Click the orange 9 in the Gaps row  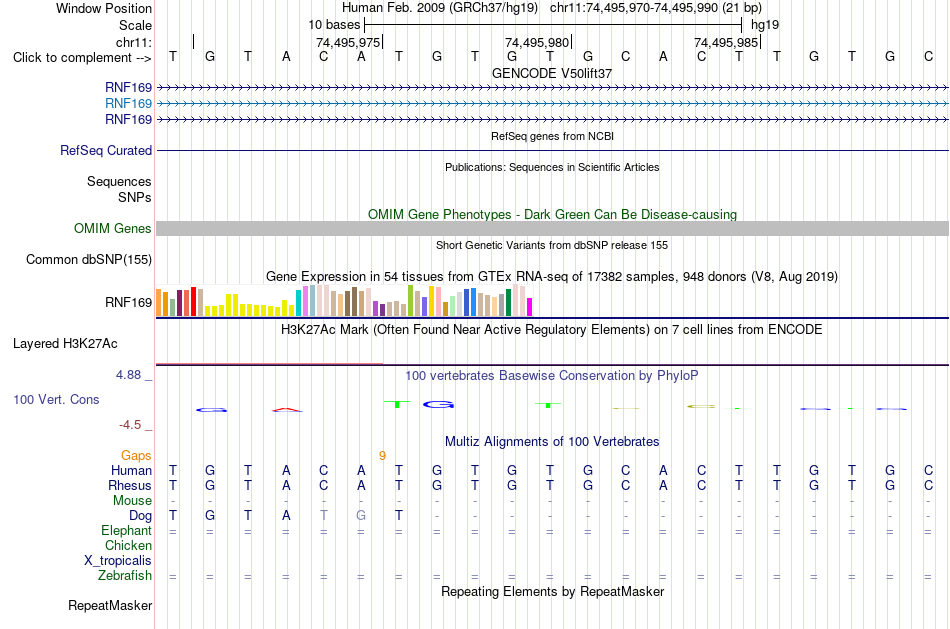382,456
